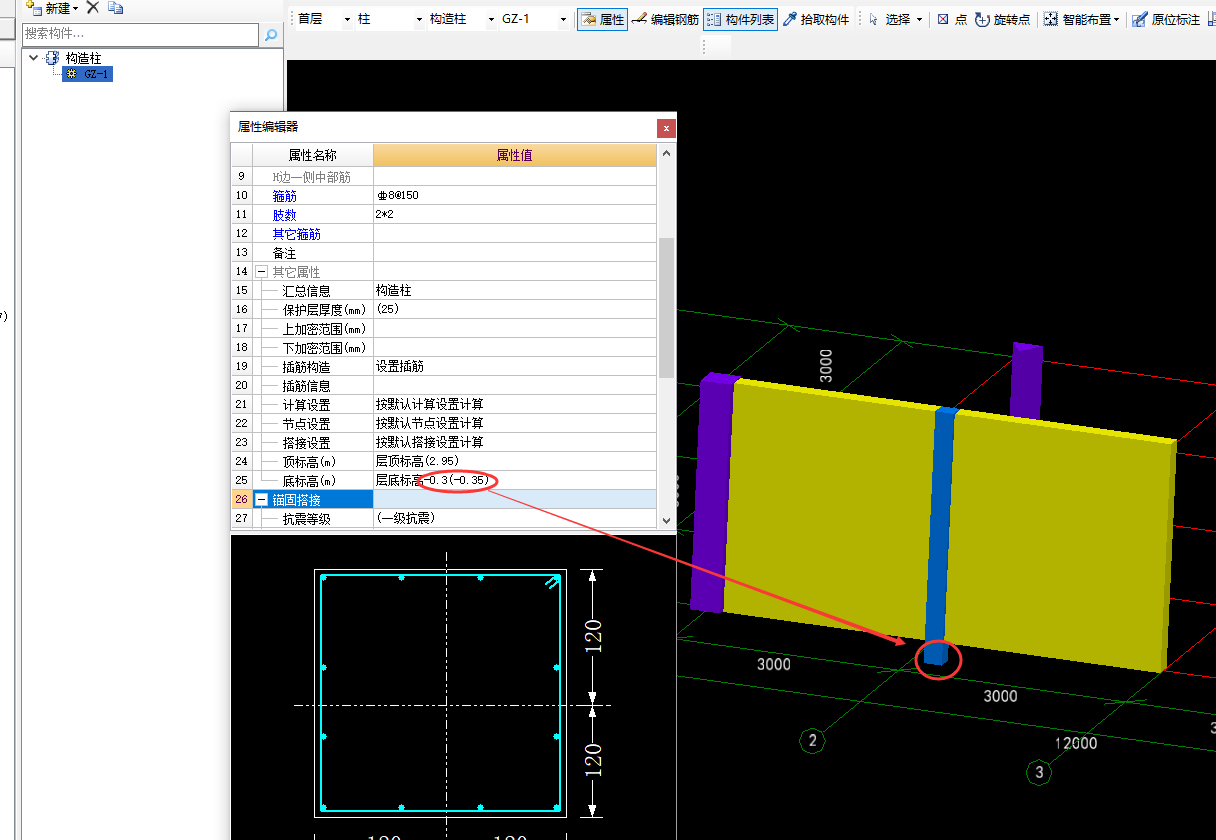This screenshot has width=1216, height=840.
Task: Click the 属性值 column header
Action: click(515, 155)
